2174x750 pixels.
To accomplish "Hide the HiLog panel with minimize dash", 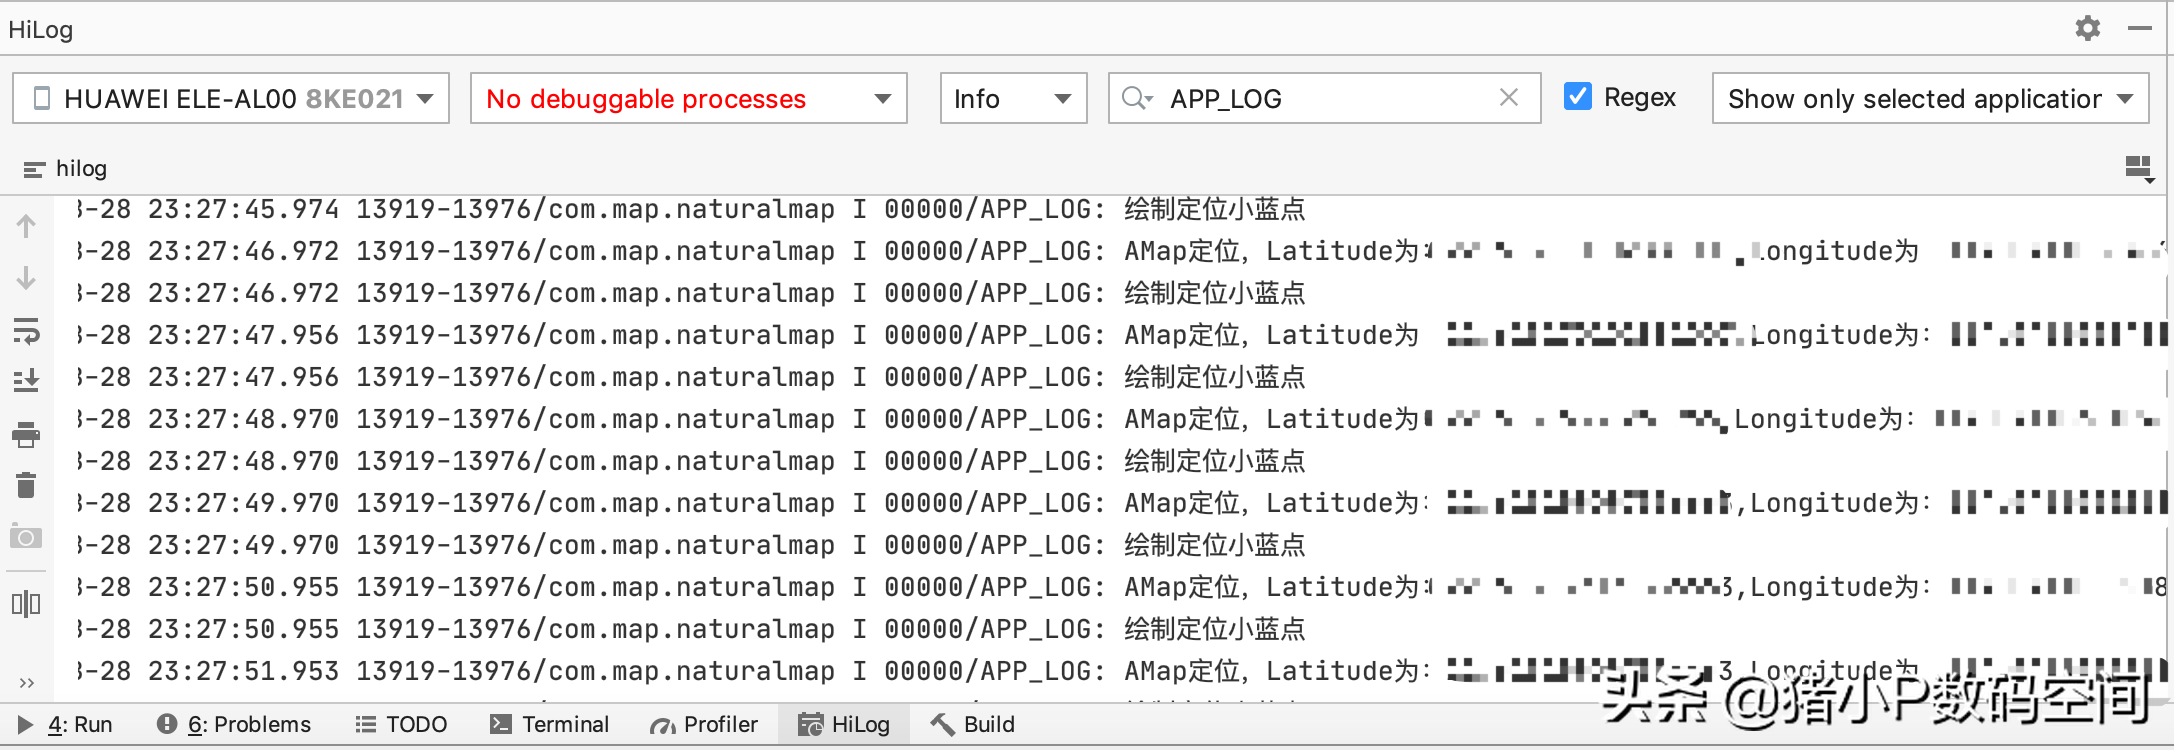I will coord(2140,28).
